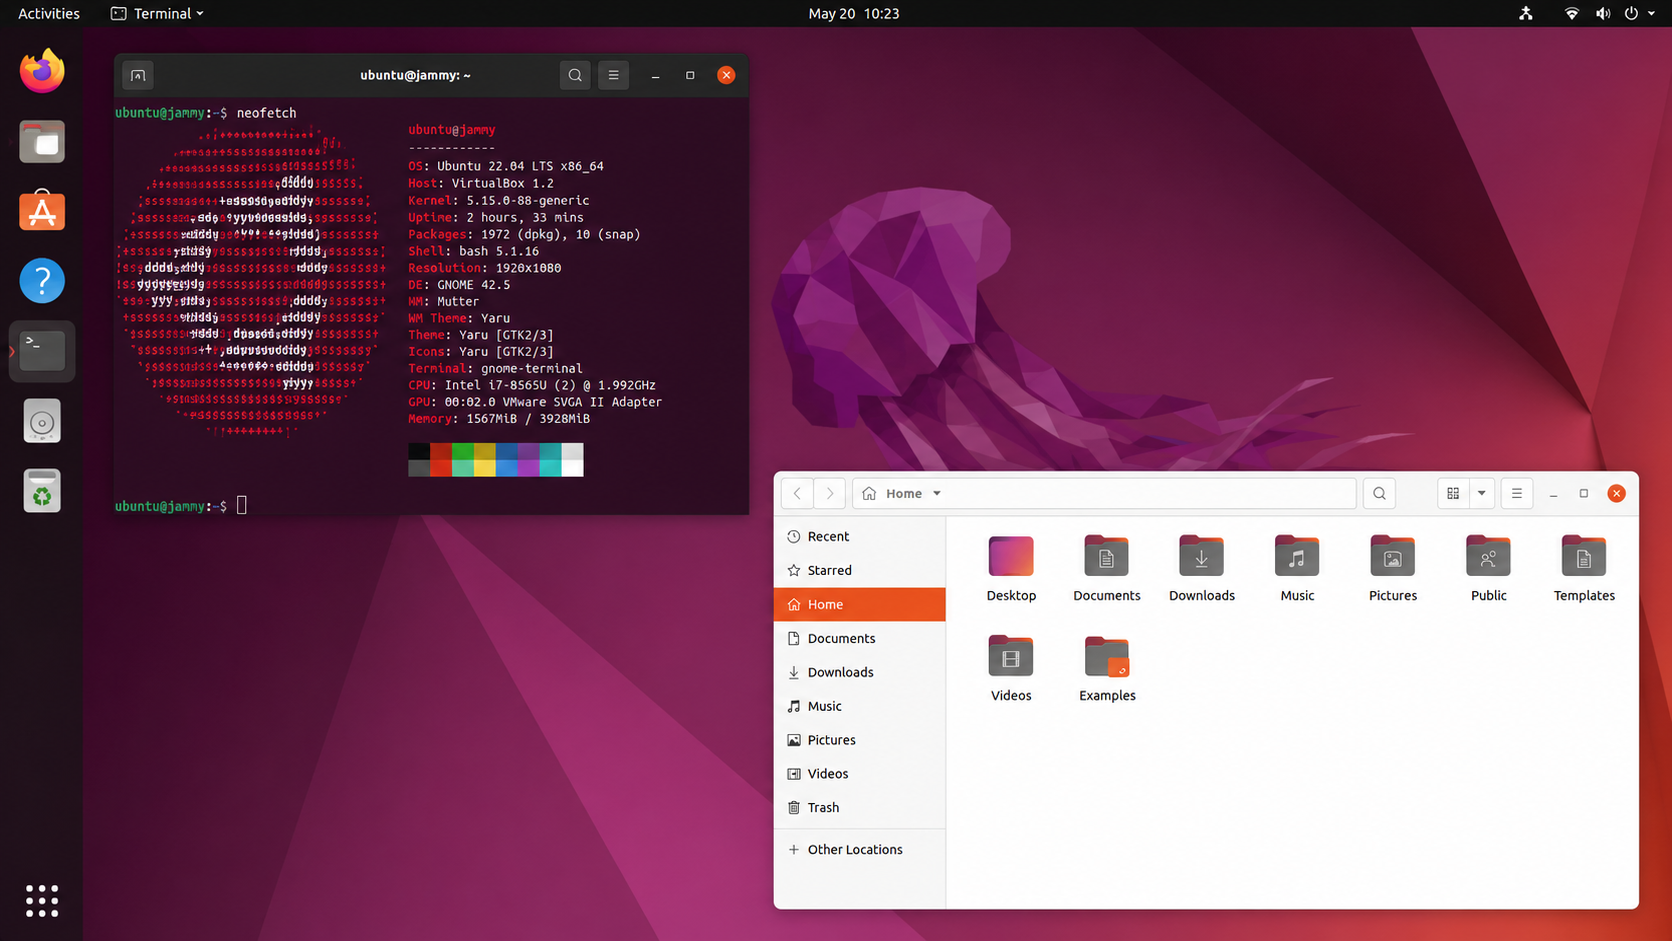Viewport: 1672px width, 941px height.
Task: Expand the Terminal app menu in the top bar
Action: (x=157, y=13)
